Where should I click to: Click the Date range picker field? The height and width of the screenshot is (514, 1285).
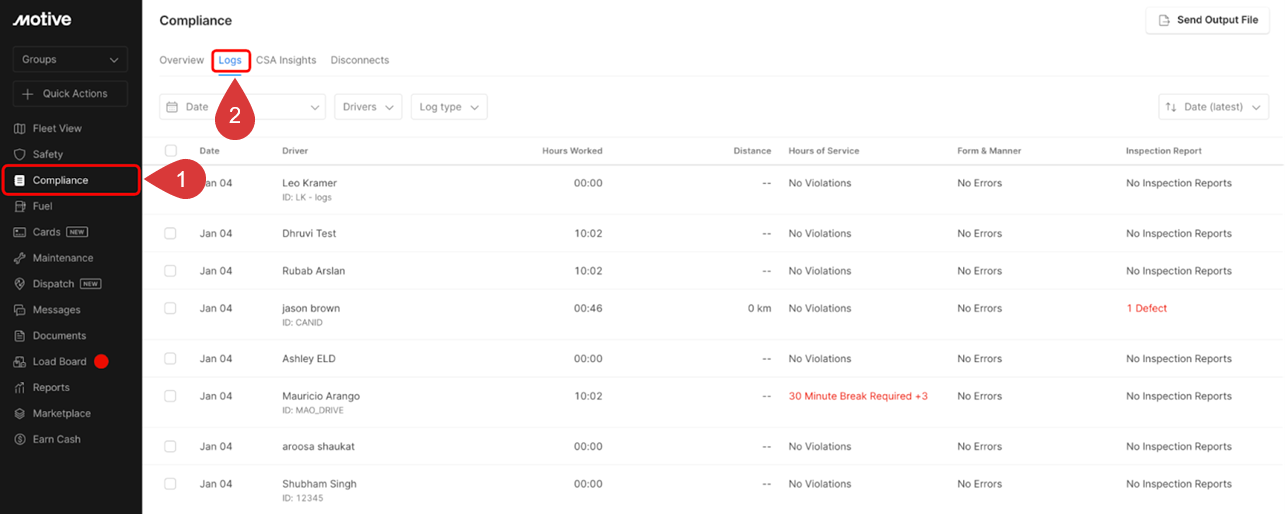pyautogui.click(x=242, y=107)
